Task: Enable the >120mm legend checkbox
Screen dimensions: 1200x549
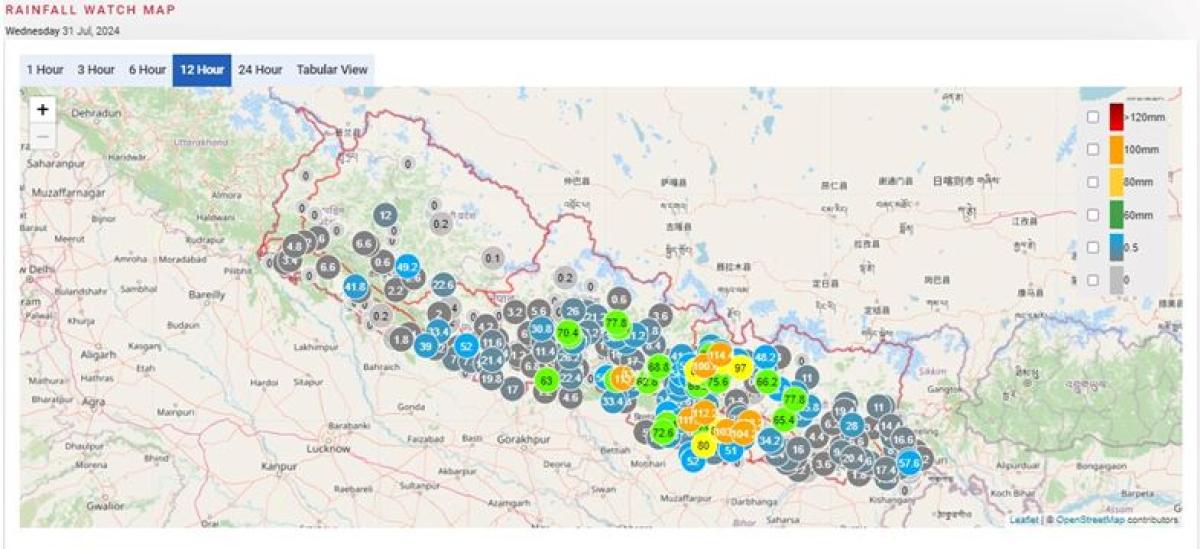Action: pyautogui.click(x=1093, y=117)
